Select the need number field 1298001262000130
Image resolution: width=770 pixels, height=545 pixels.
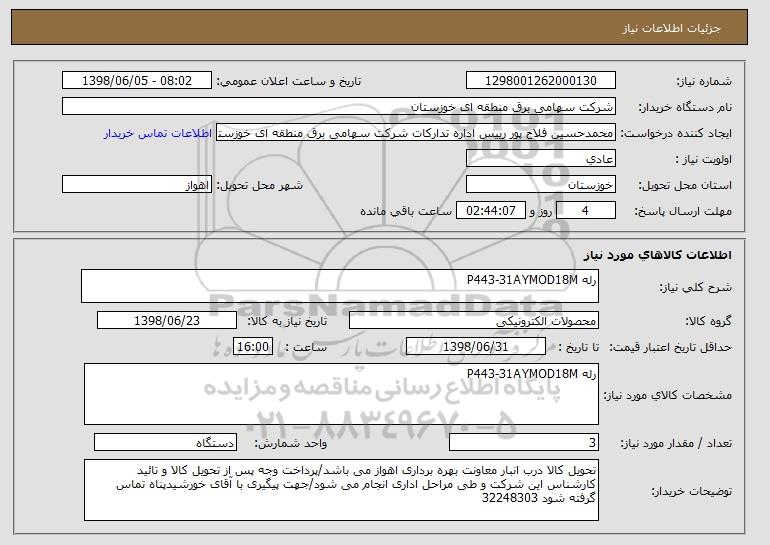pyautogui.click(x=541, y=81)
